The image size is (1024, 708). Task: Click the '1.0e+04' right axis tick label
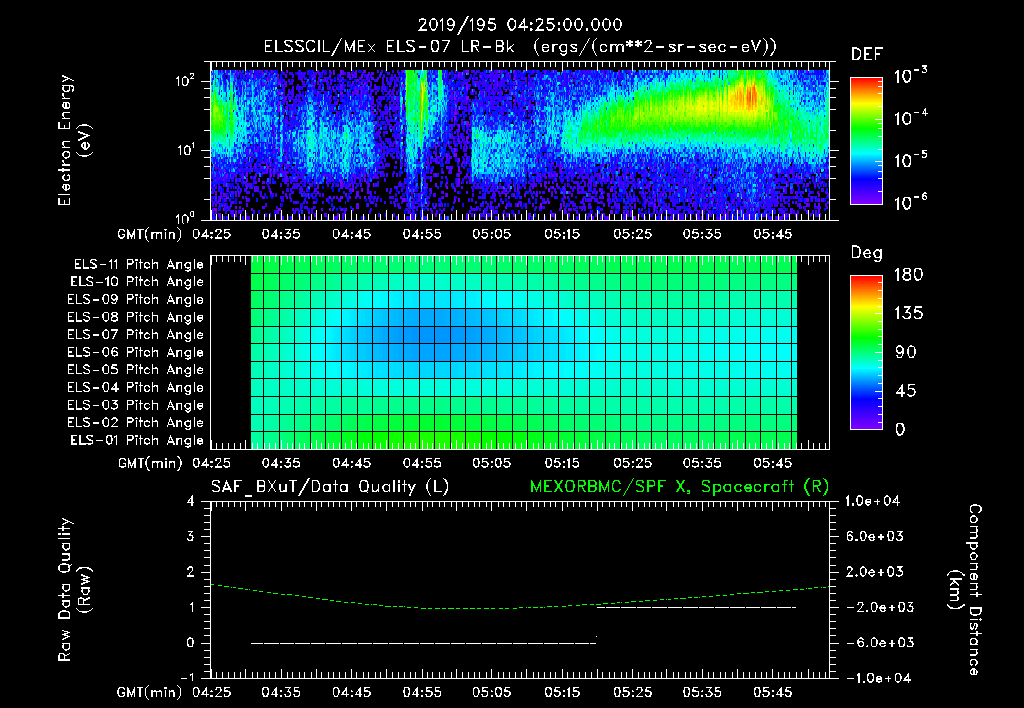(x=872, y=501)
